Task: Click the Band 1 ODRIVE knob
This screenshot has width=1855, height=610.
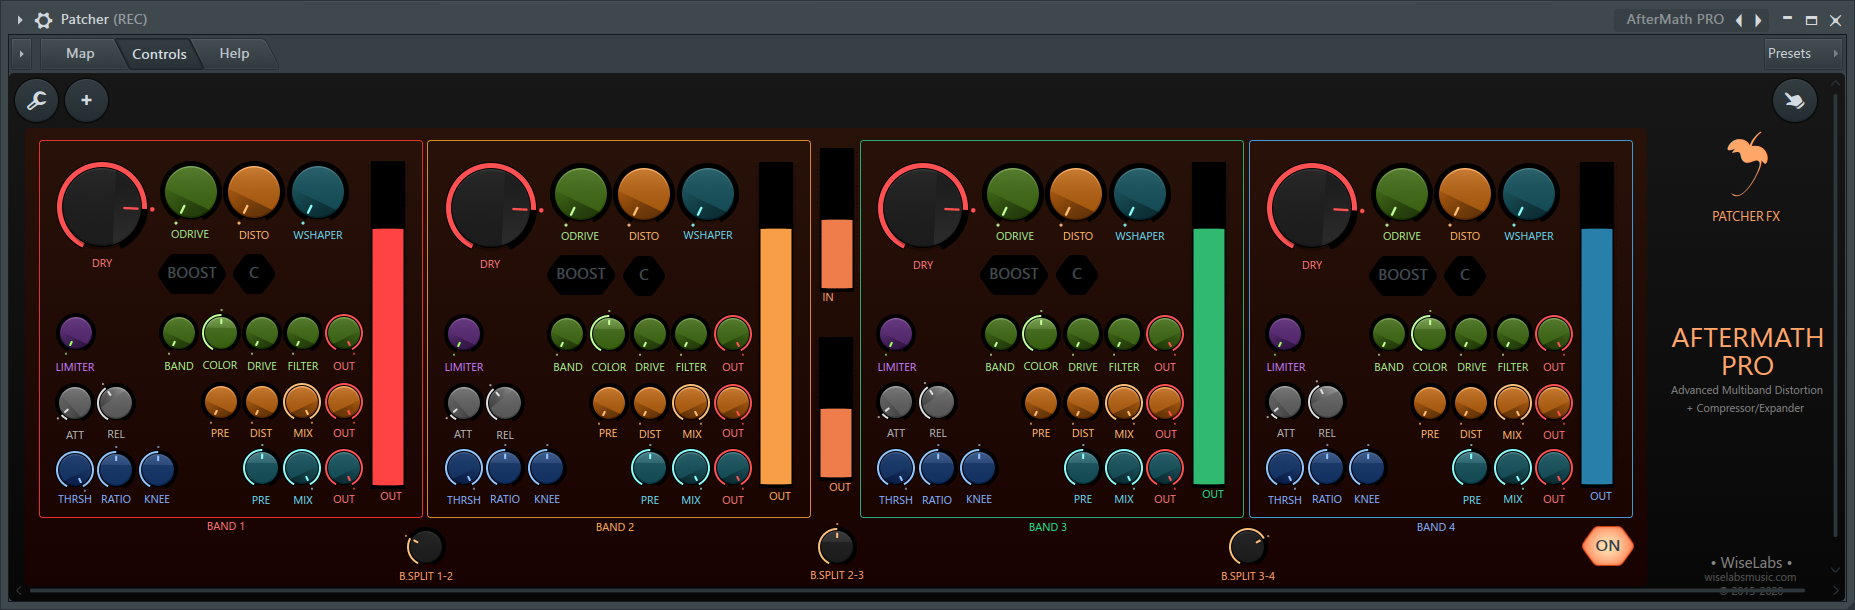Action: pos(190,192)
